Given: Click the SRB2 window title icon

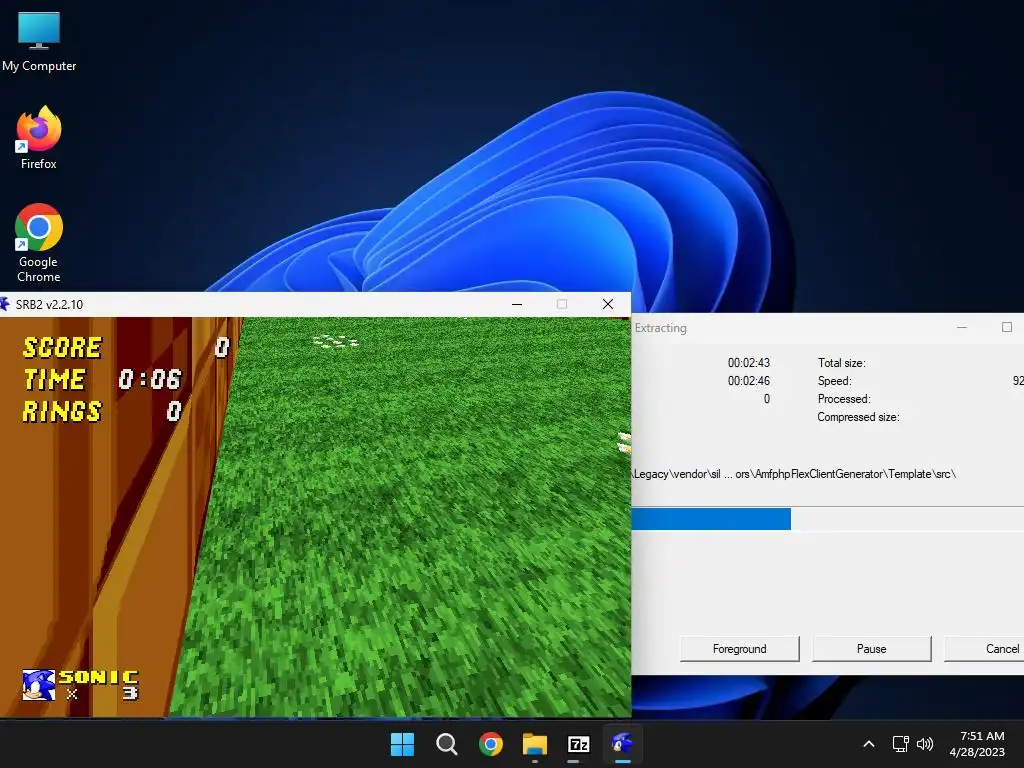Looking at the screenshot, I should click(x=5, y=304).
